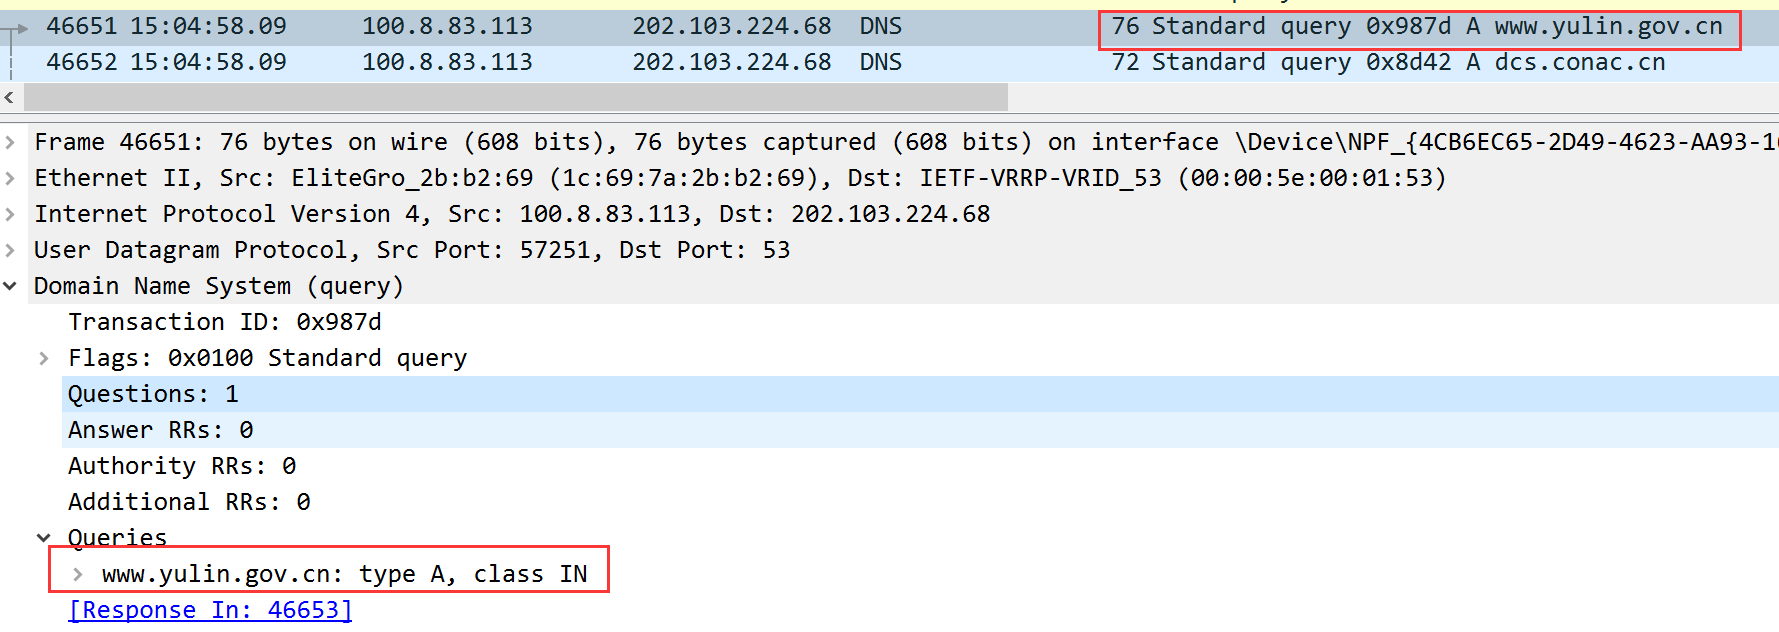Expand the Ethernet II section
Screen dimensions: 1779x632
(x=10, y=178)
